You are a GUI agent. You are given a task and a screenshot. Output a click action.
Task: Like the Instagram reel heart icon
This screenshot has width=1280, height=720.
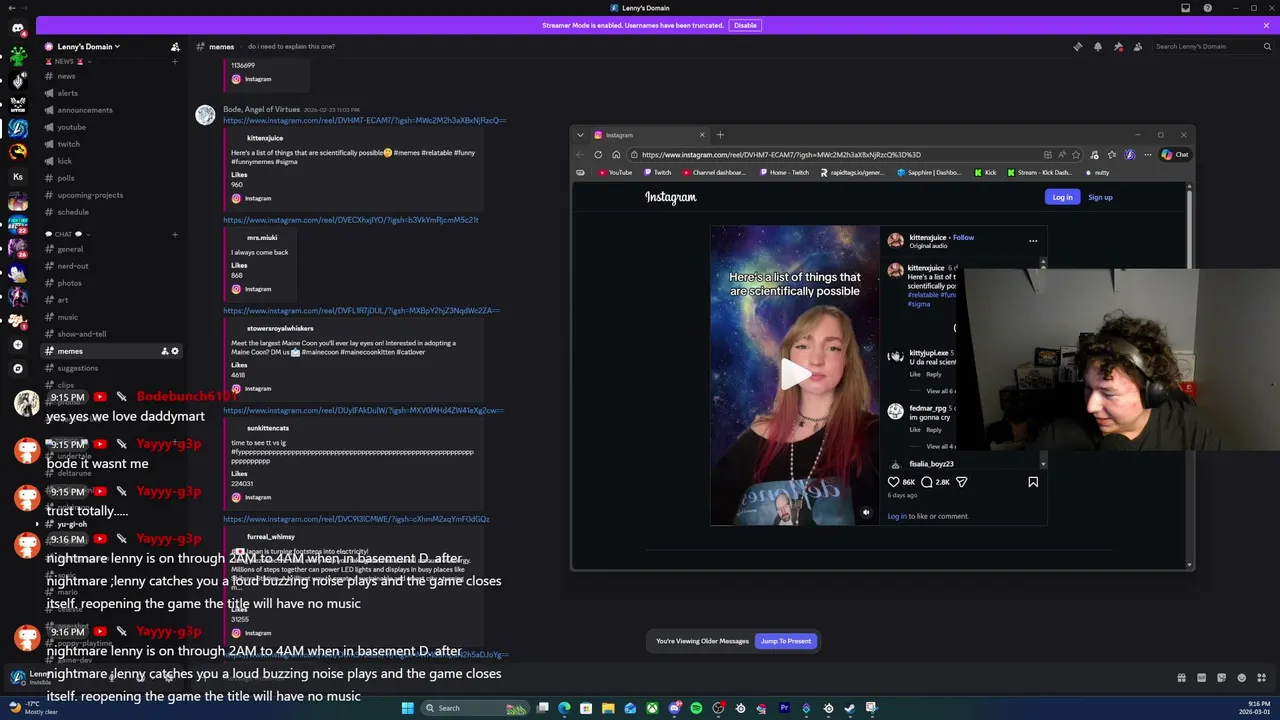click(x=894, y=482)
